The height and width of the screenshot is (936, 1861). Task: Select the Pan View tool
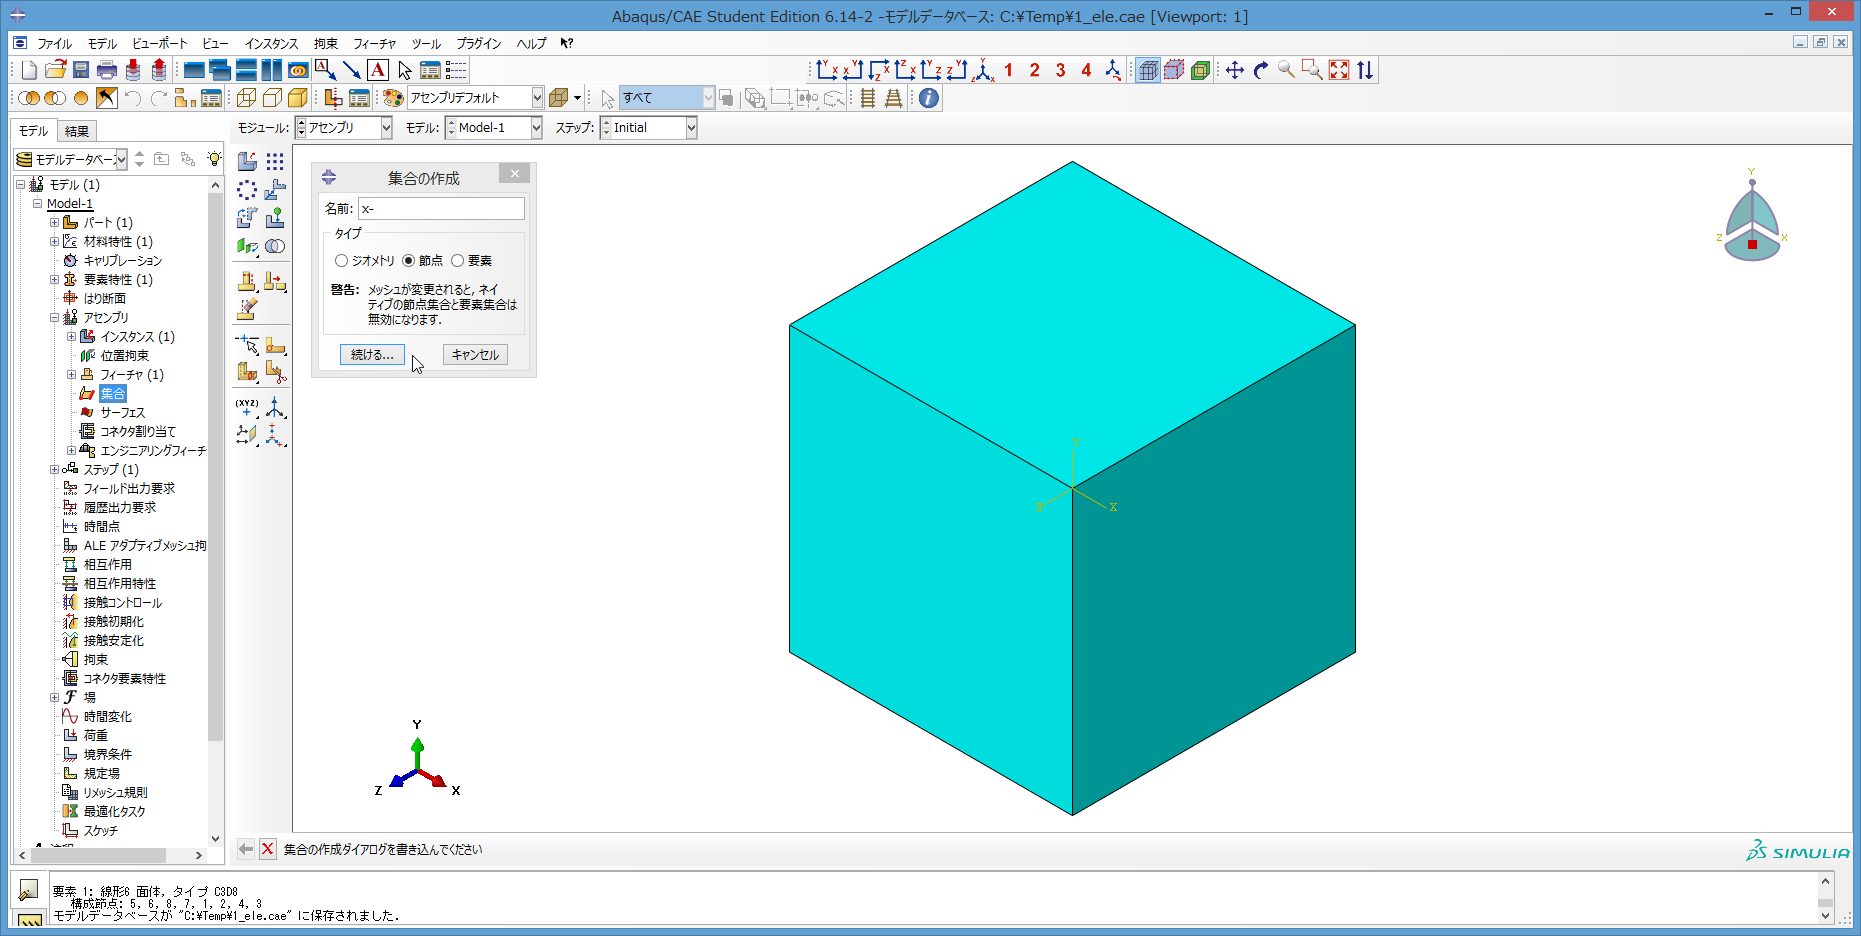pos(1235,70)
